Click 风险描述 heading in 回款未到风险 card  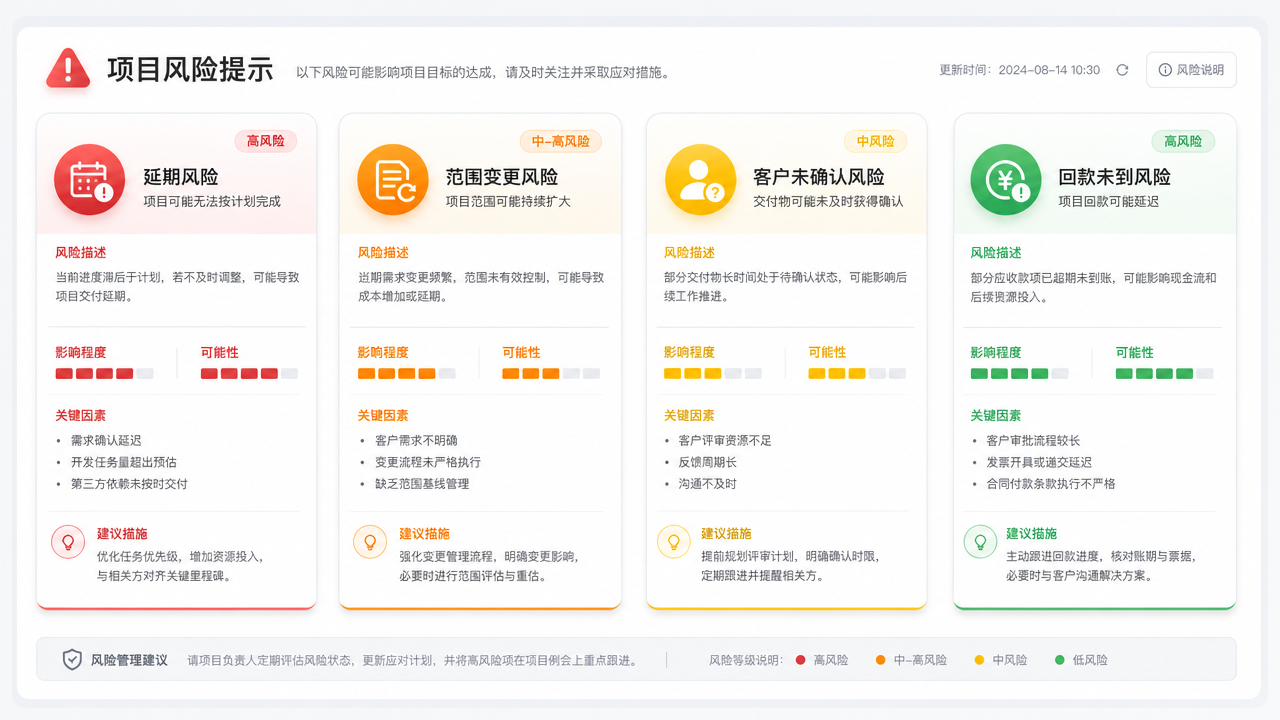click(x=996, y=253)
